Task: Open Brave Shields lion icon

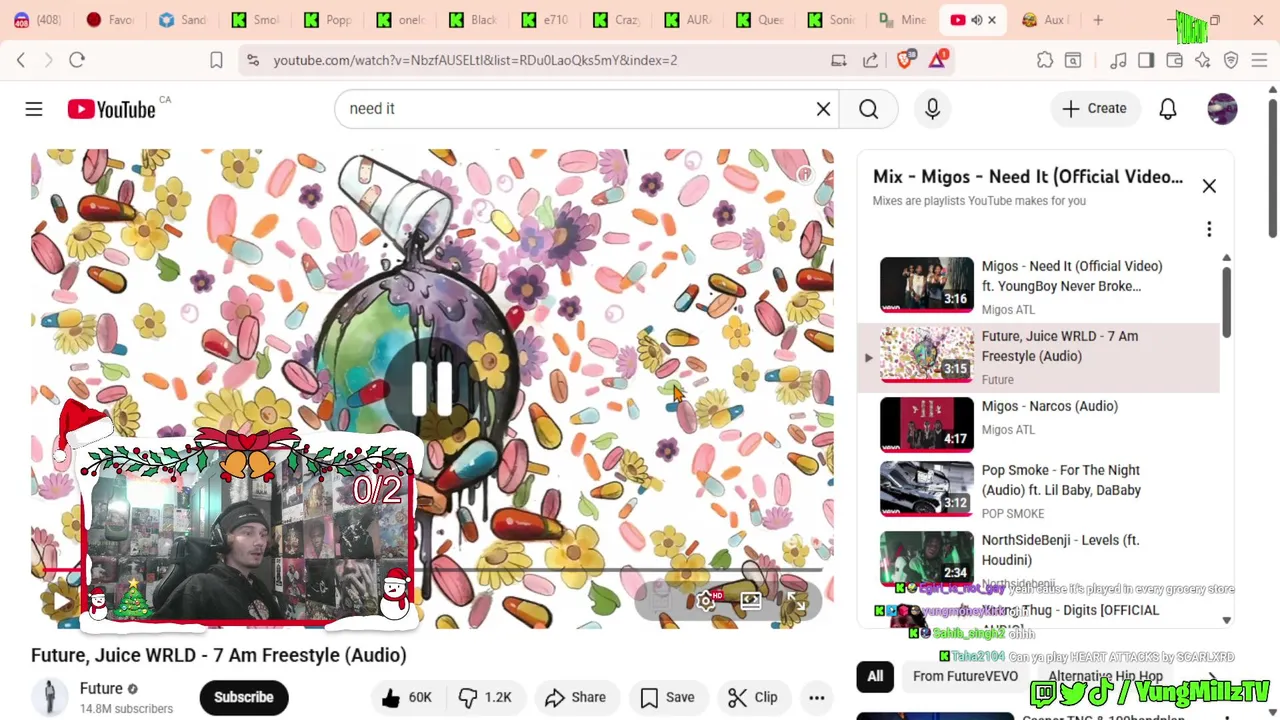Action: (904, 60)
